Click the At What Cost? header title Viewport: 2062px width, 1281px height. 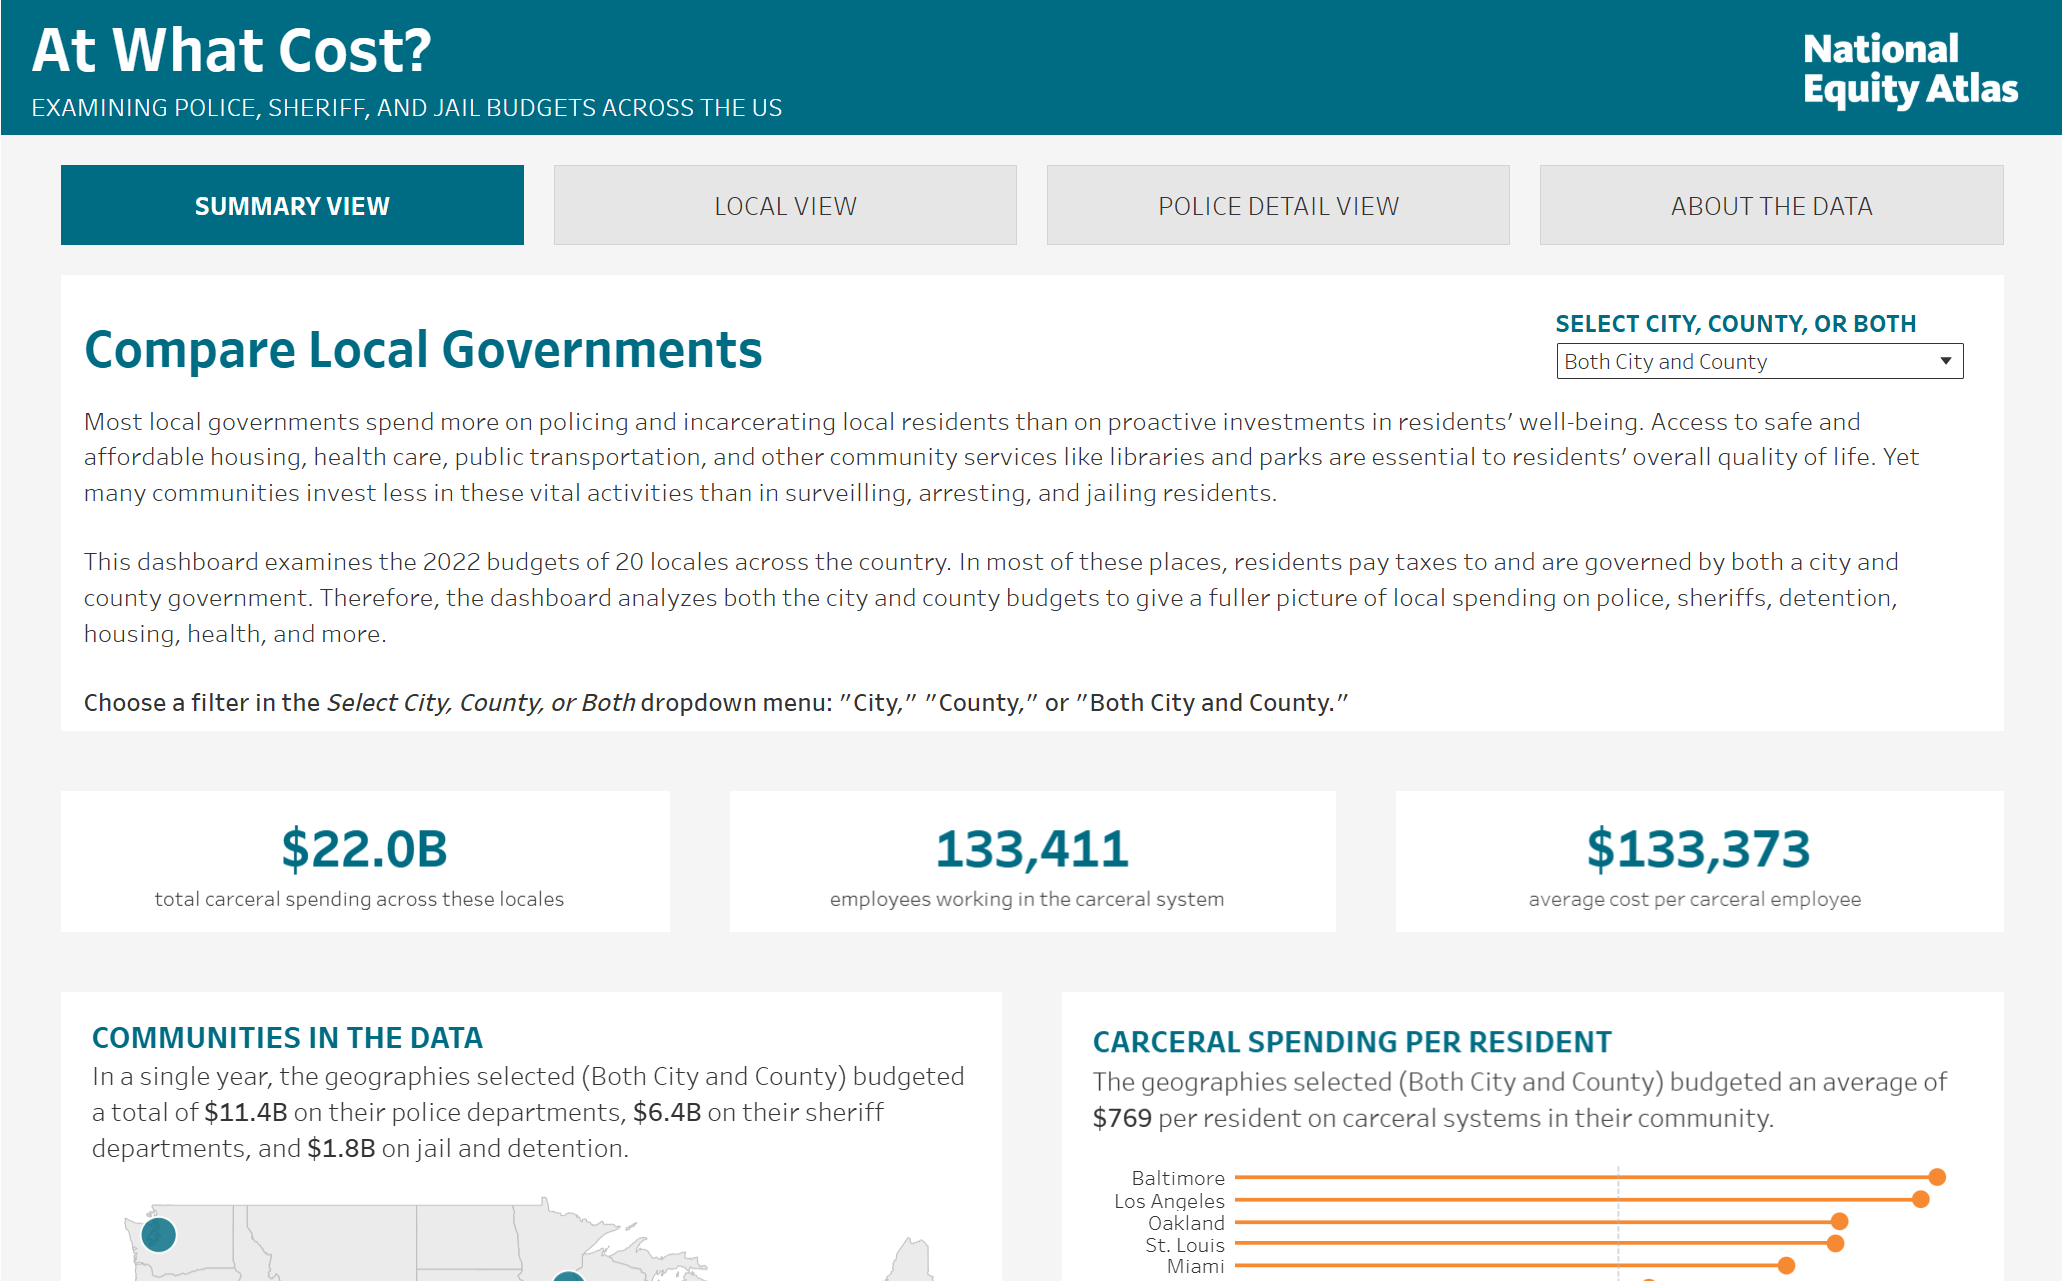coord(232,50)
